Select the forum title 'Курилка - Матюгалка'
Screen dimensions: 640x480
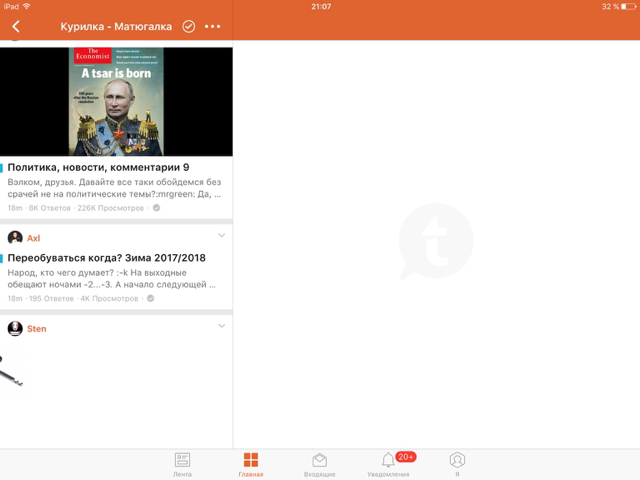[x=116, y=27]
